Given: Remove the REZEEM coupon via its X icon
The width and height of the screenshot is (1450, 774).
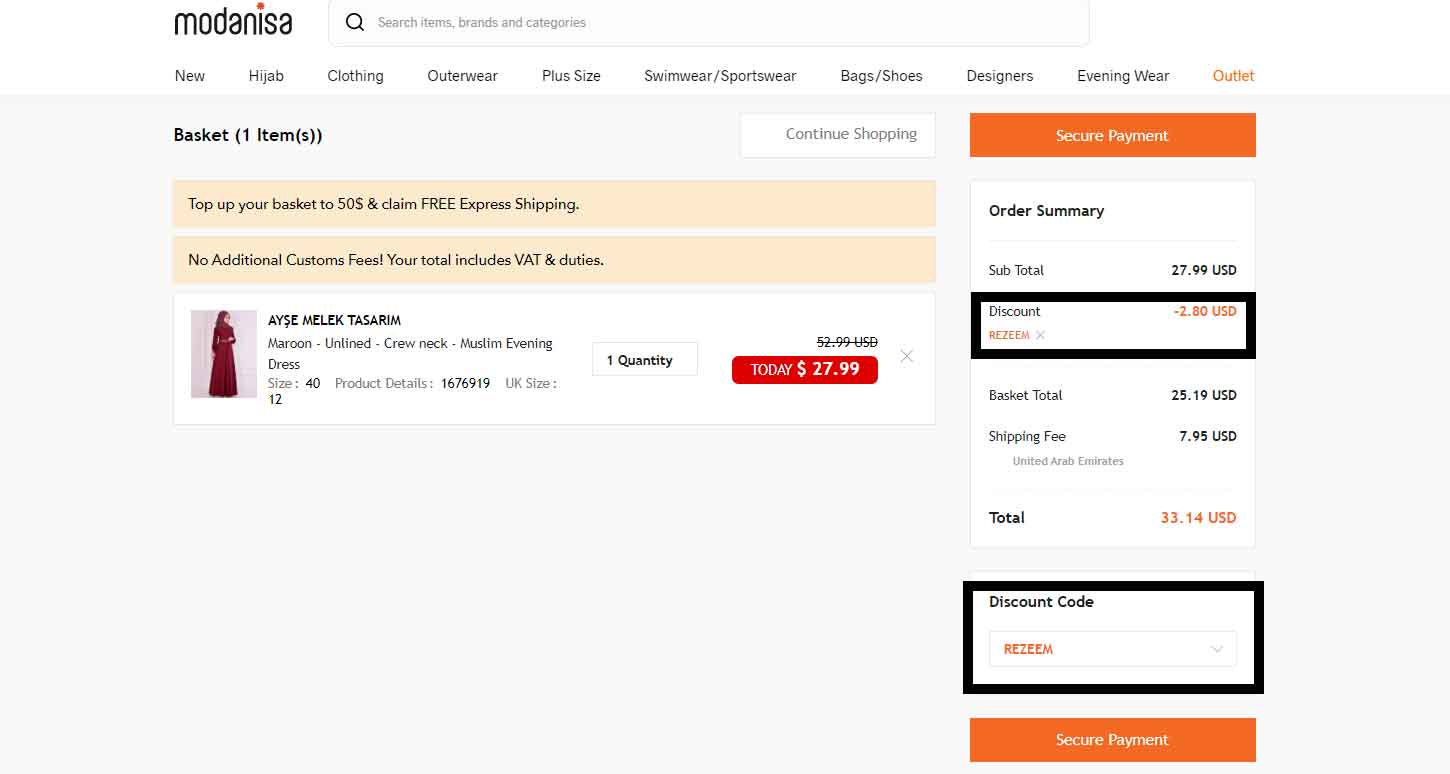Looking at the screenshot, I should (x=1039, y=335).
